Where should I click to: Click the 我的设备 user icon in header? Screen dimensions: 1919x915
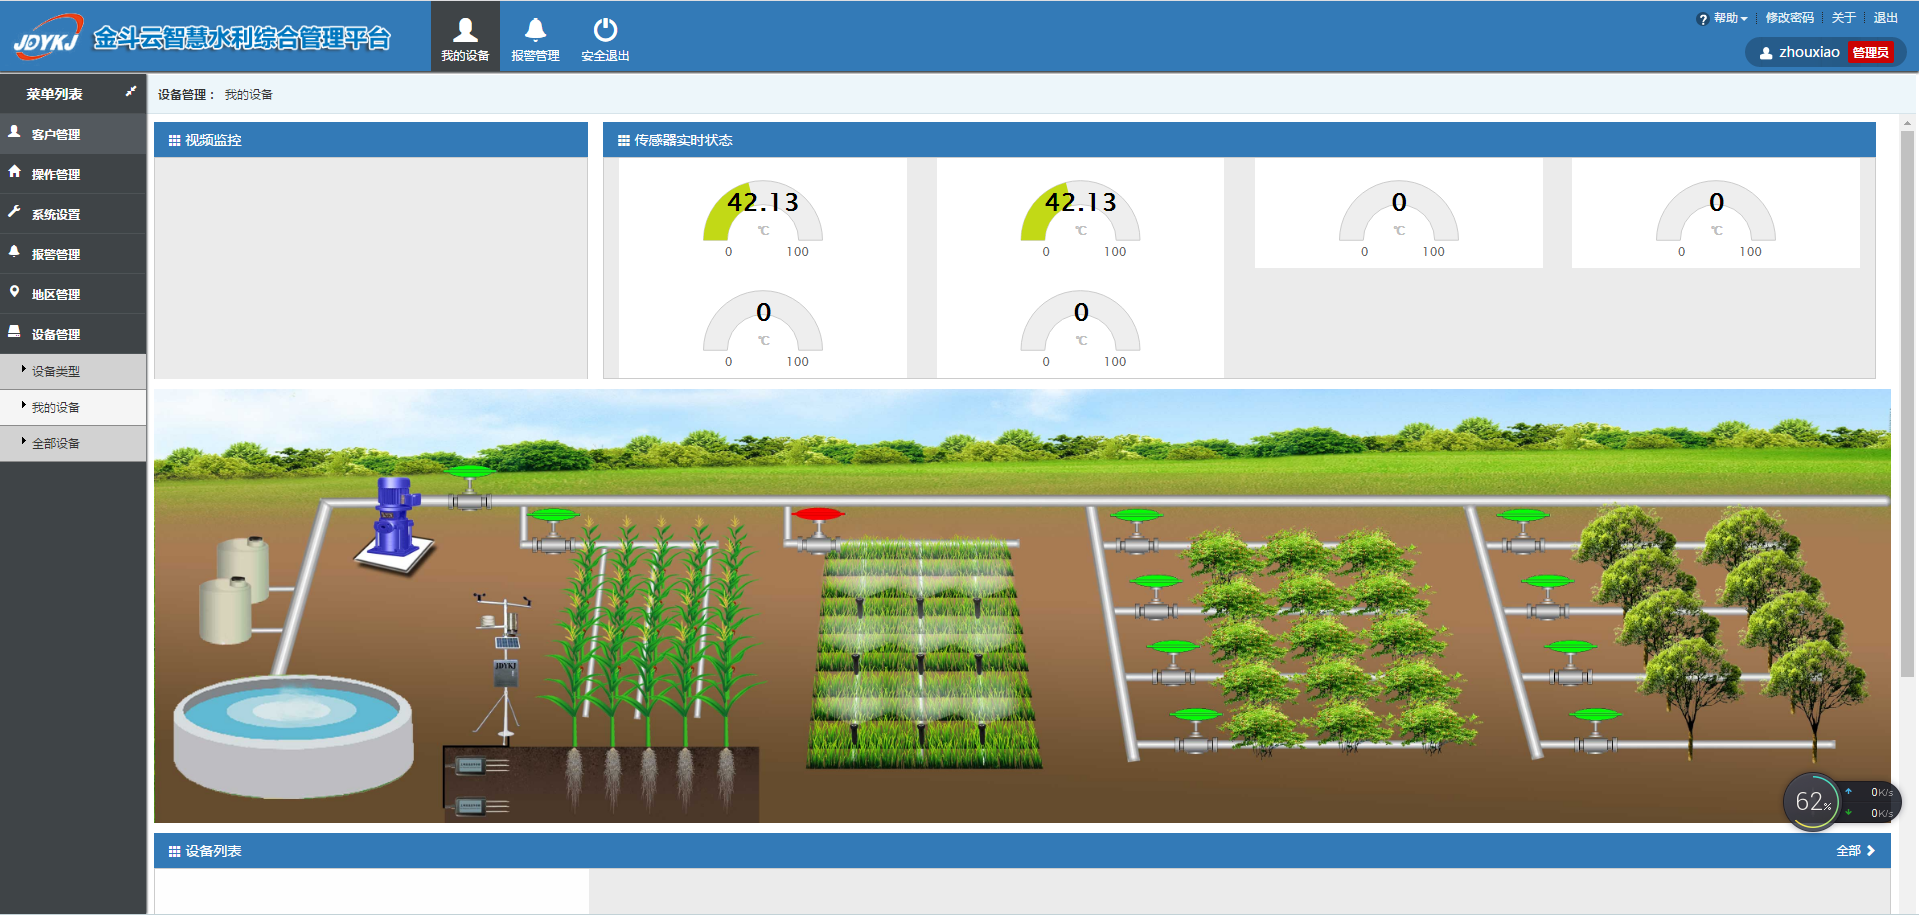tap(465, 38)
